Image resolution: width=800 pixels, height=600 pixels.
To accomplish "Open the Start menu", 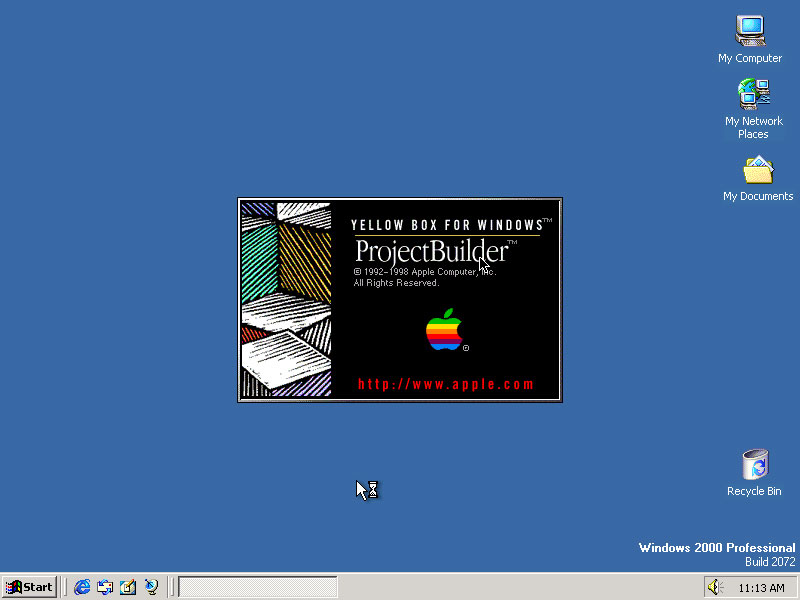I will [x=29, y=587].
